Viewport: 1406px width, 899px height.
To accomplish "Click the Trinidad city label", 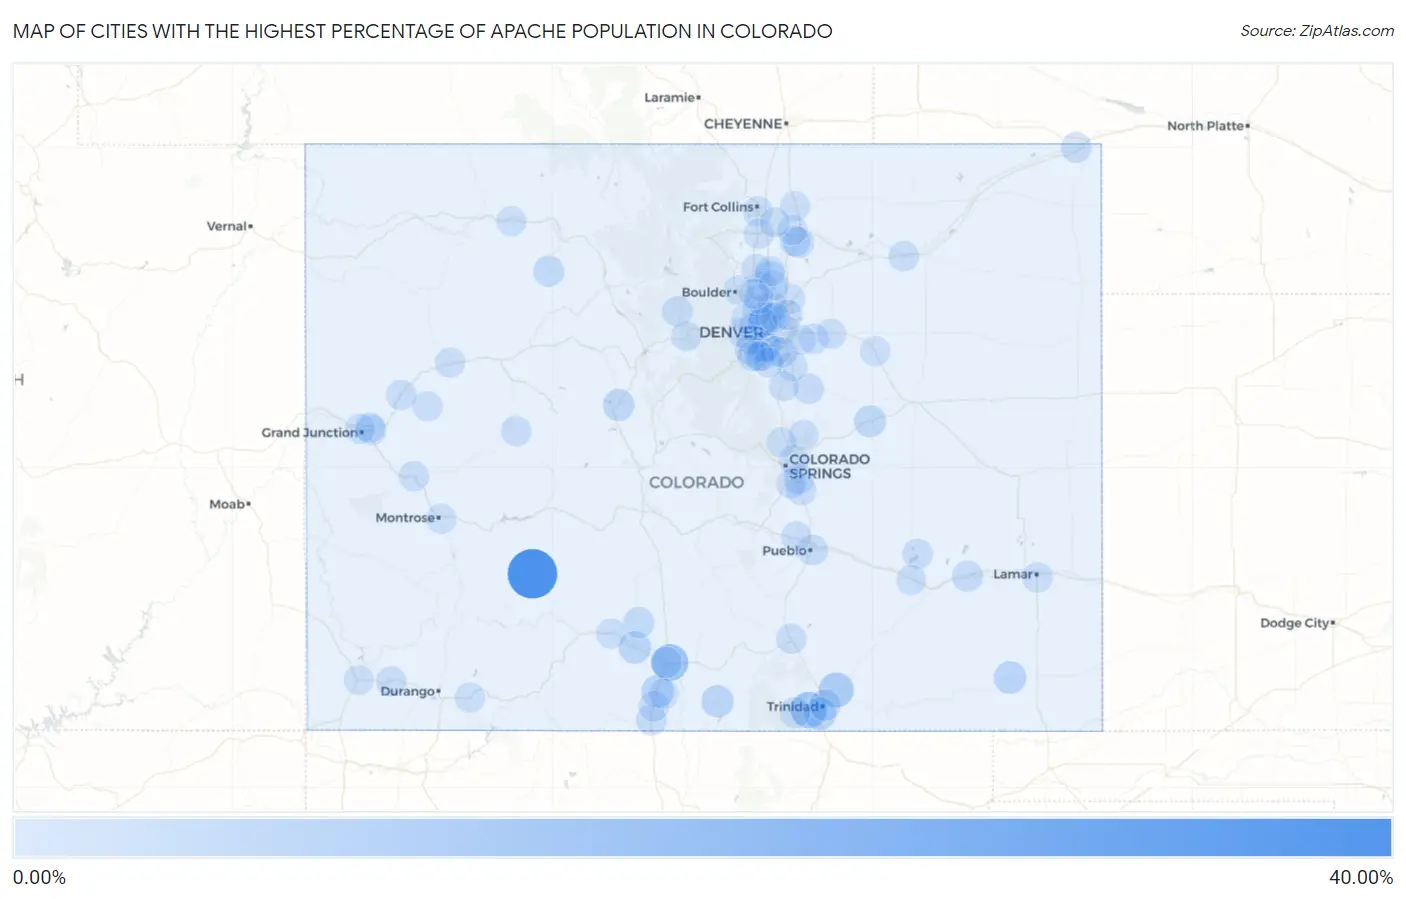I will point(794,707).
